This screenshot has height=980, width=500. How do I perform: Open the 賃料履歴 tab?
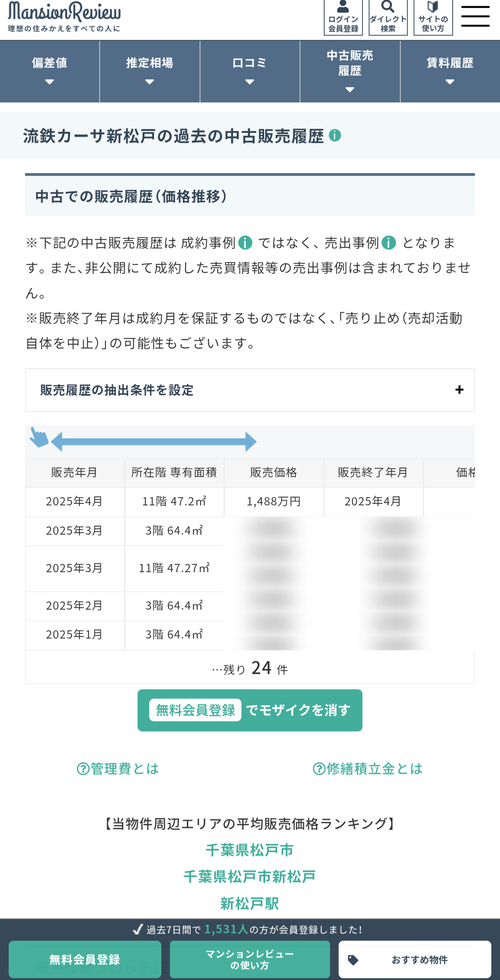450,71
